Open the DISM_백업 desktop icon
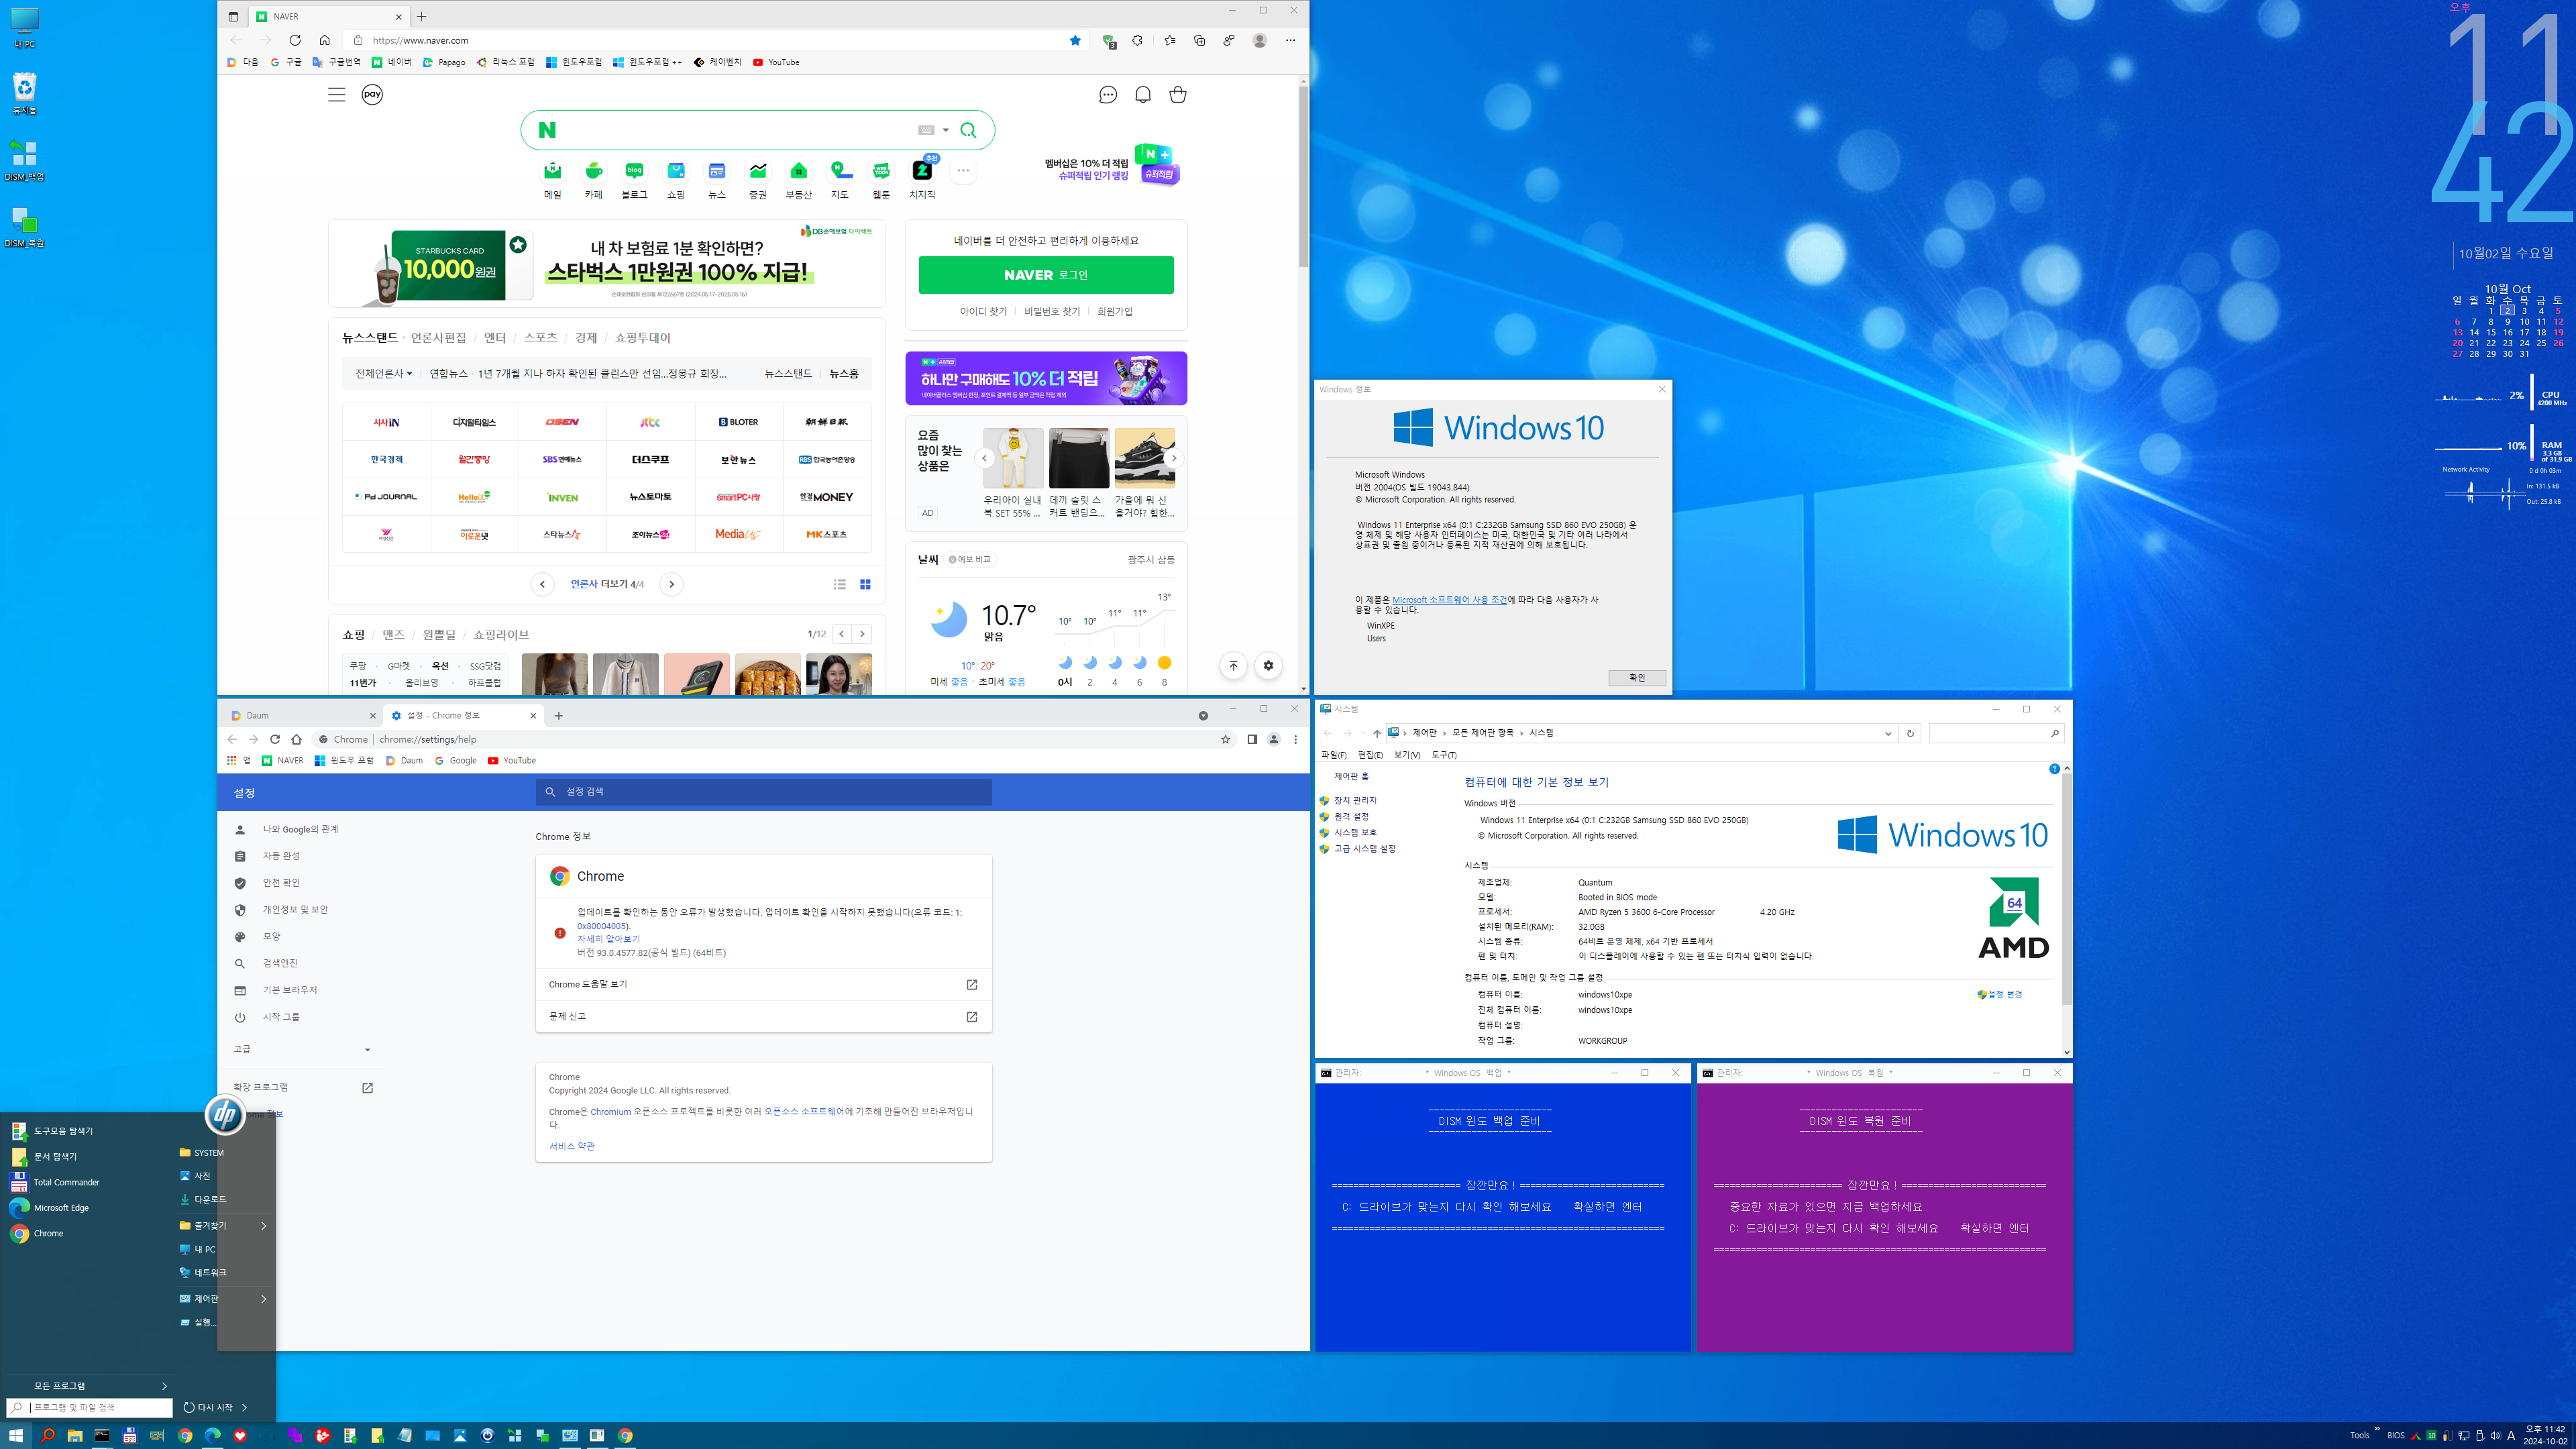This screenshot has height=1449, width=2576. 24,160
